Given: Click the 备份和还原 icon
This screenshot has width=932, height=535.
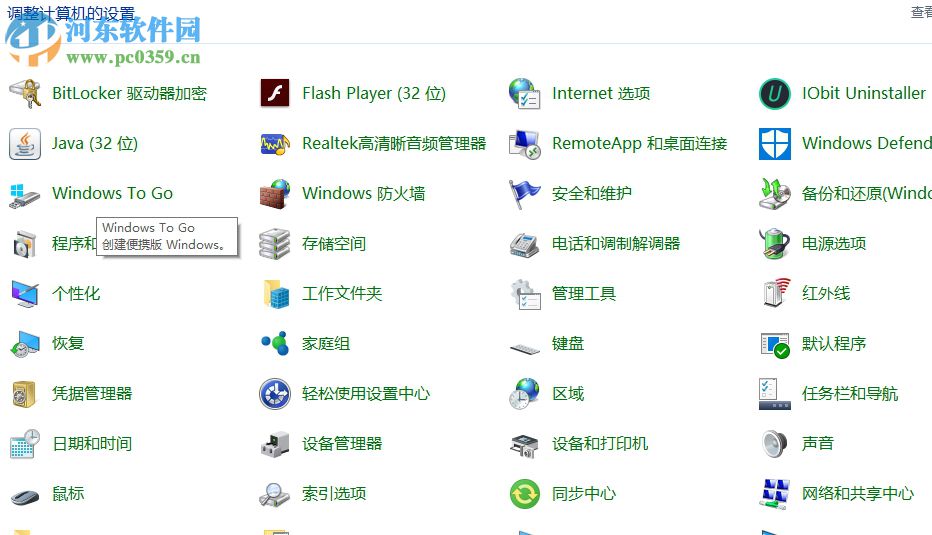Looking at the screenshot, I should pos(774,194).
